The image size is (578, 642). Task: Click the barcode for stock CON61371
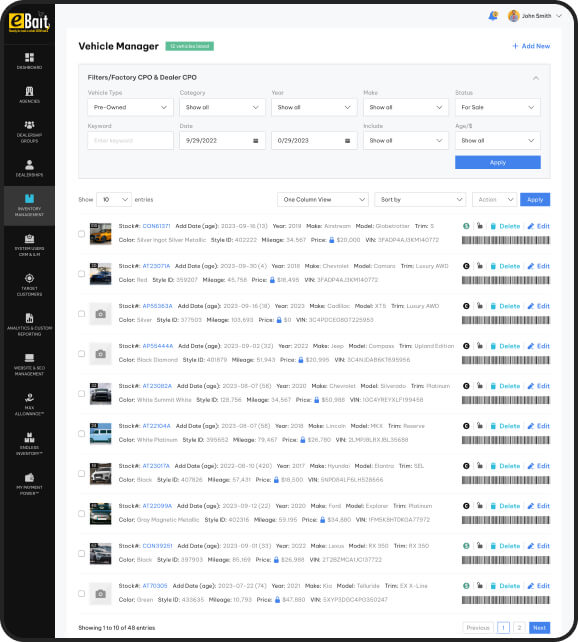tap(506, 240)
